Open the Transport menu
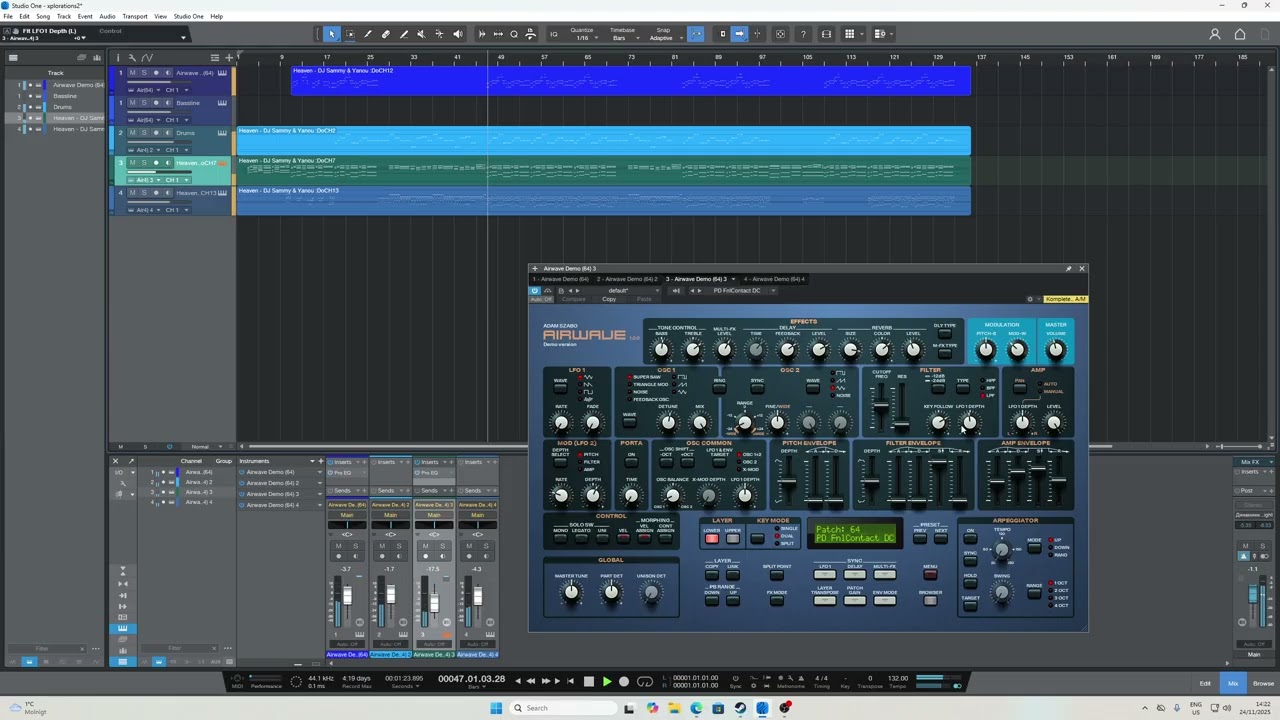Viewport: 1280px width, 720px height. (x=135, y=17)
